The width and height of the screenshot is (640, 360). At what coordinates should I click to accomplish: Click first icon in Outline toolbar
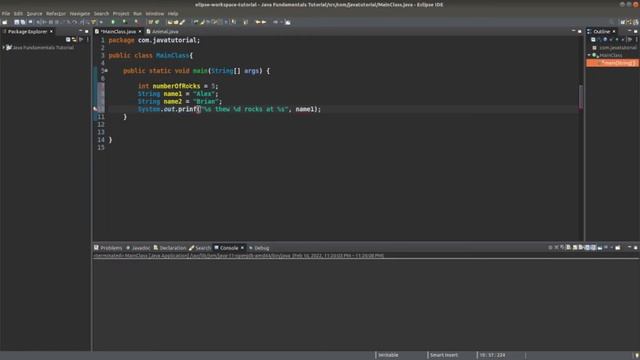(x=593, y=40)
